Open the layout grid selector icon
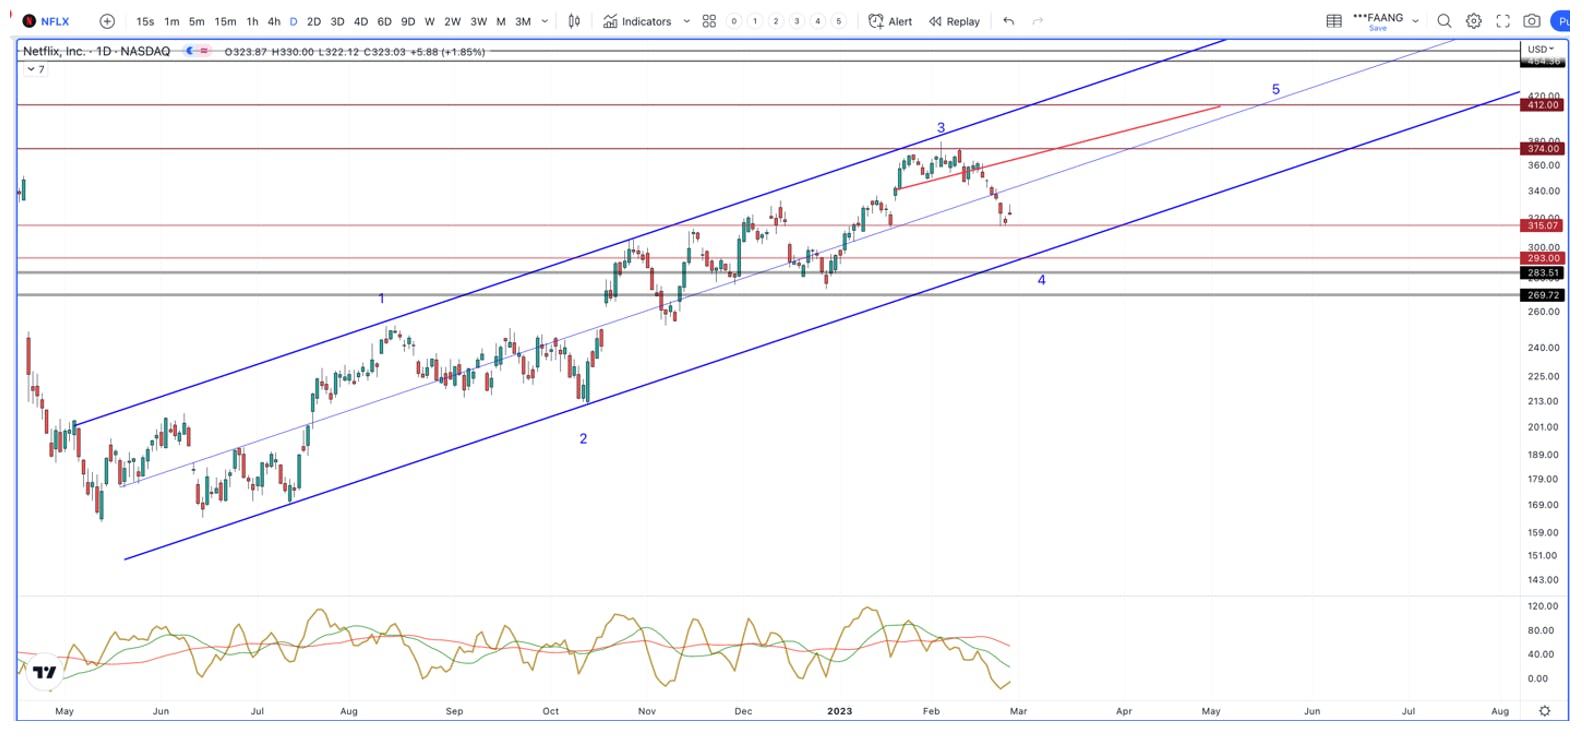The height and width of the screenshot is (744, 1584). coord(709,21)
